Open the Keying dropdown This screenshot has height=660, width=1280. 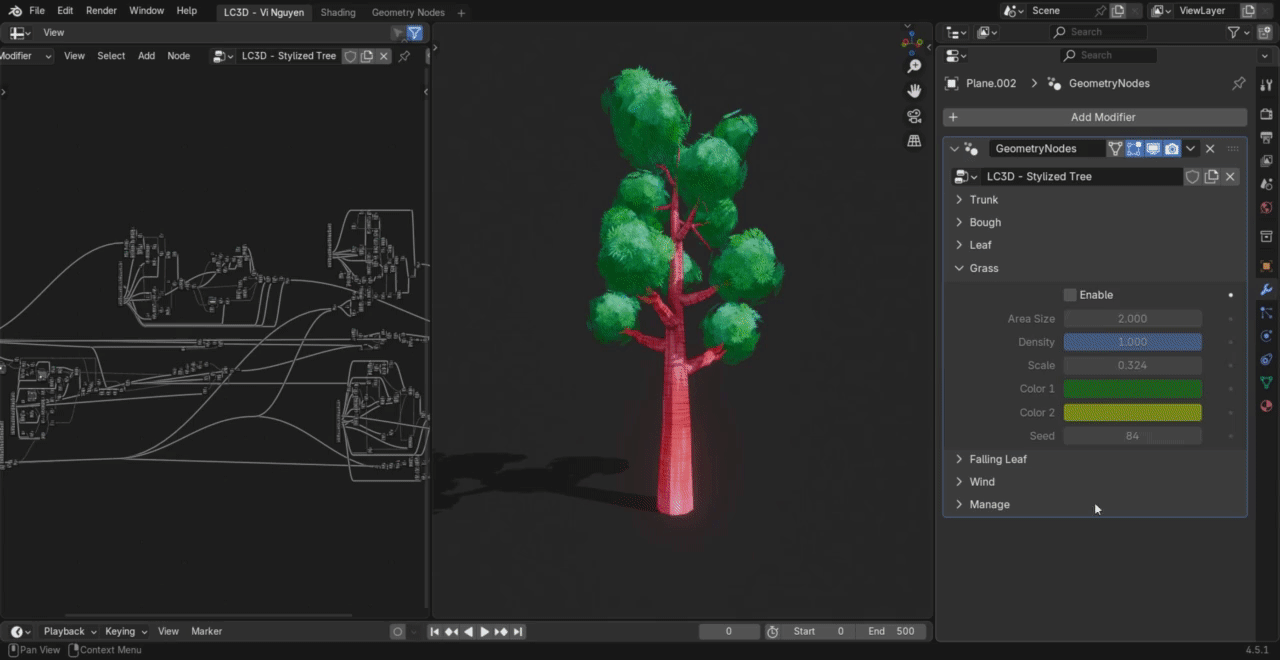[x=125, y=631]
